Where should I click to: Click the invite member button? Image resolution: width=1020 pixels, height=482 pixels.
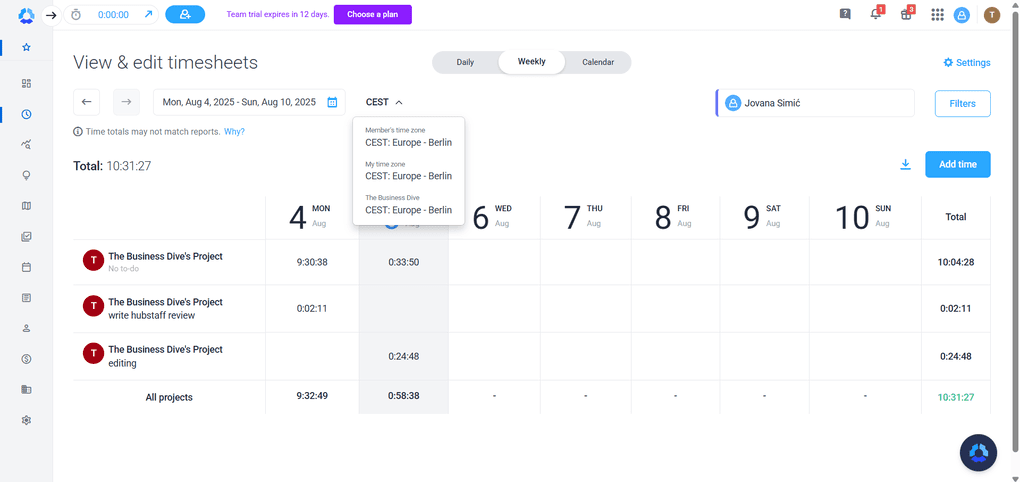pyautogui.click(x=185, y=14)
